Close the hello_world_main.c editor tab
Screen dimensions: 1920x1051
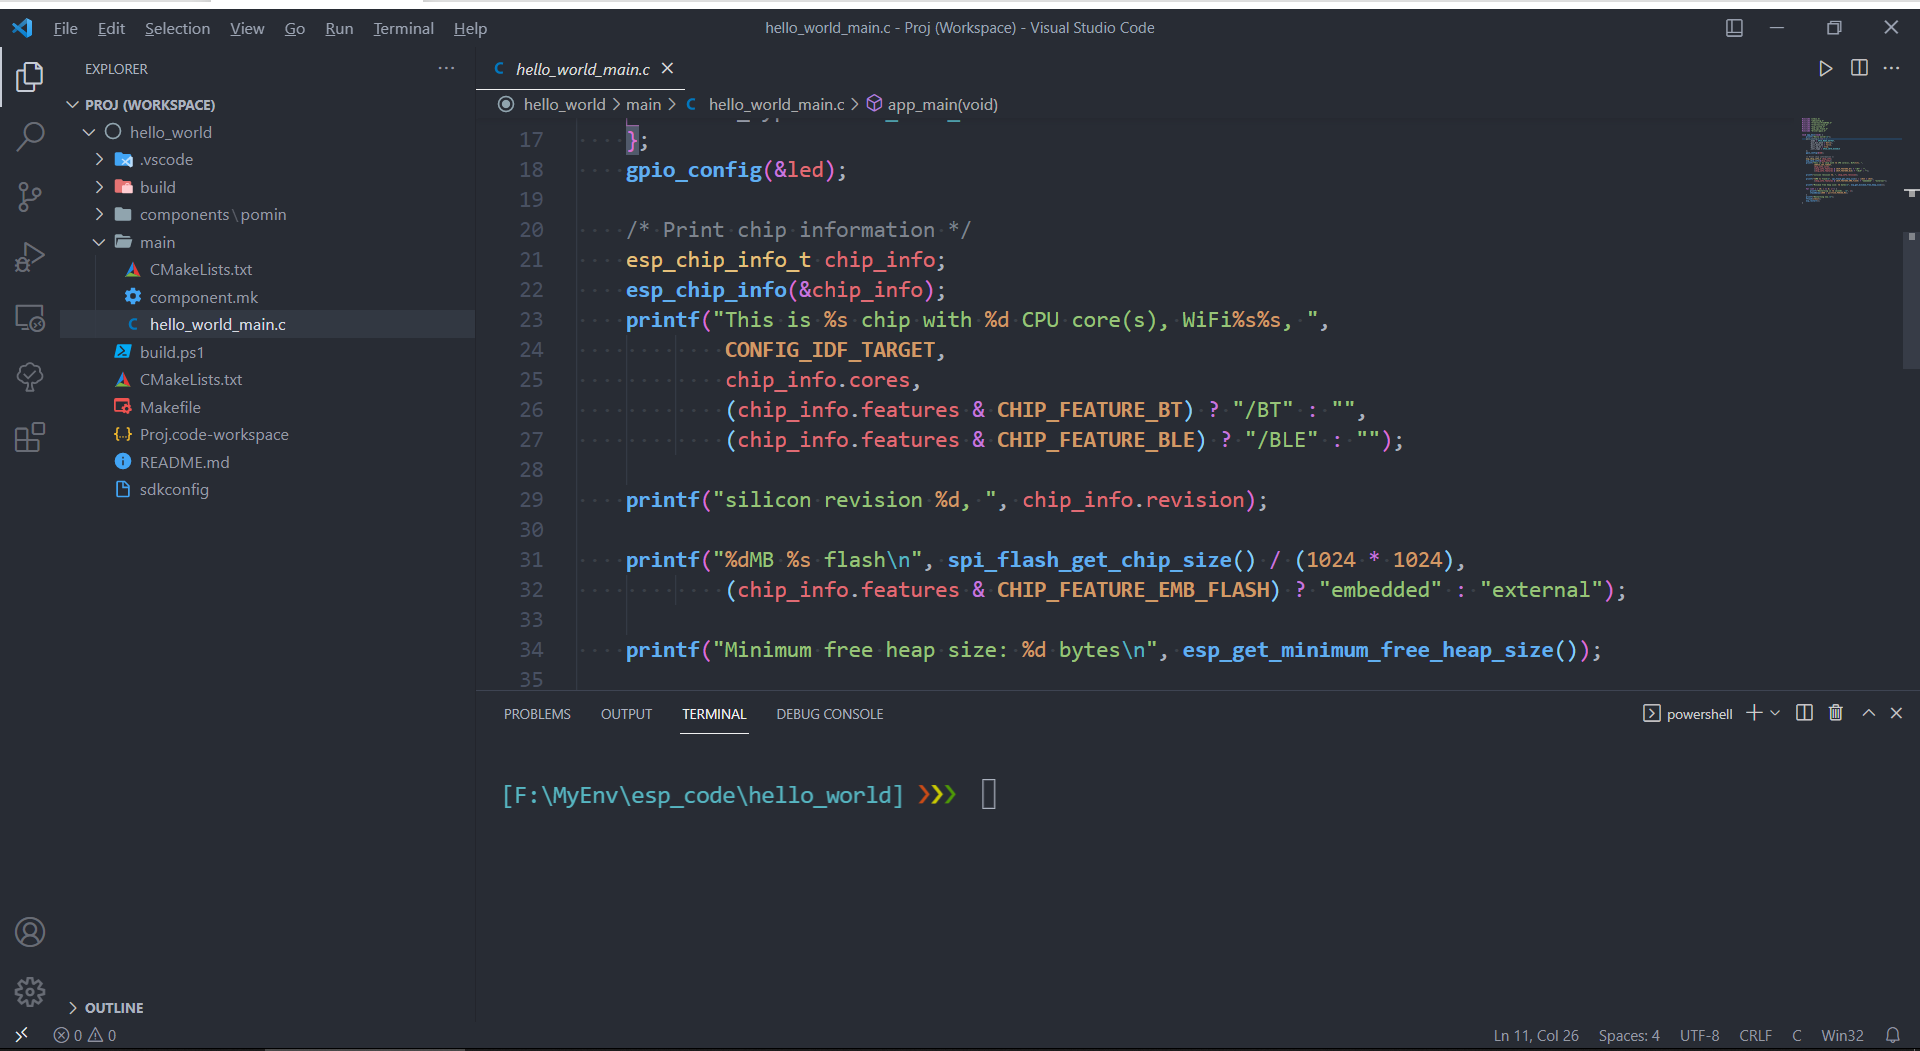[667, 68]
